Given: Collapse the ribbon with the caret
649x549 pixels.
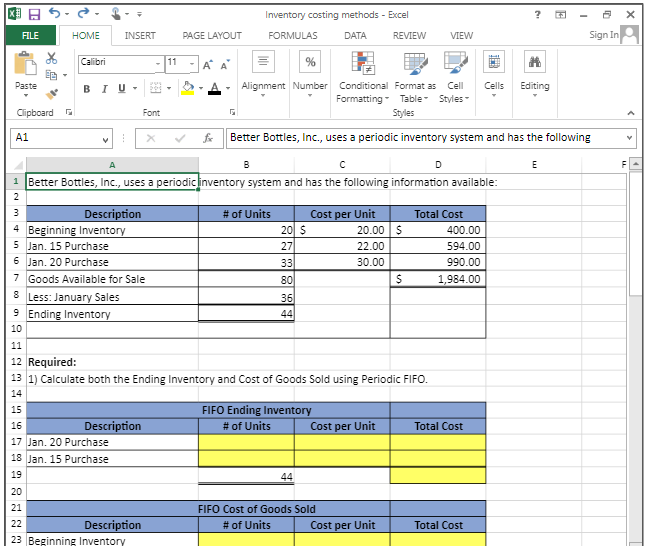Looking at the screenshot, I should point(631,113).
